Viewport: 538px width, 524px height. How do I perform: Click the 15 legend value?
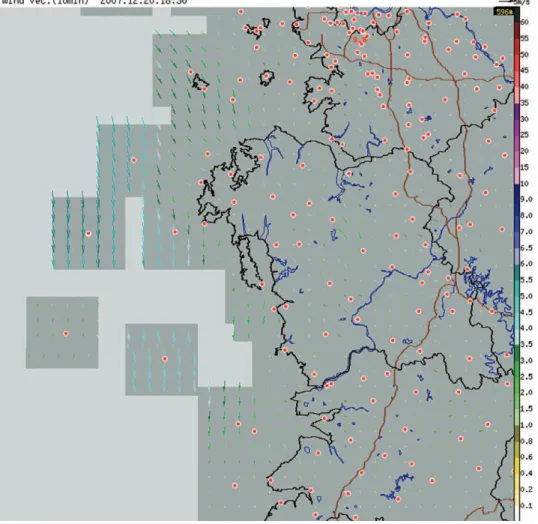[524, 167]
